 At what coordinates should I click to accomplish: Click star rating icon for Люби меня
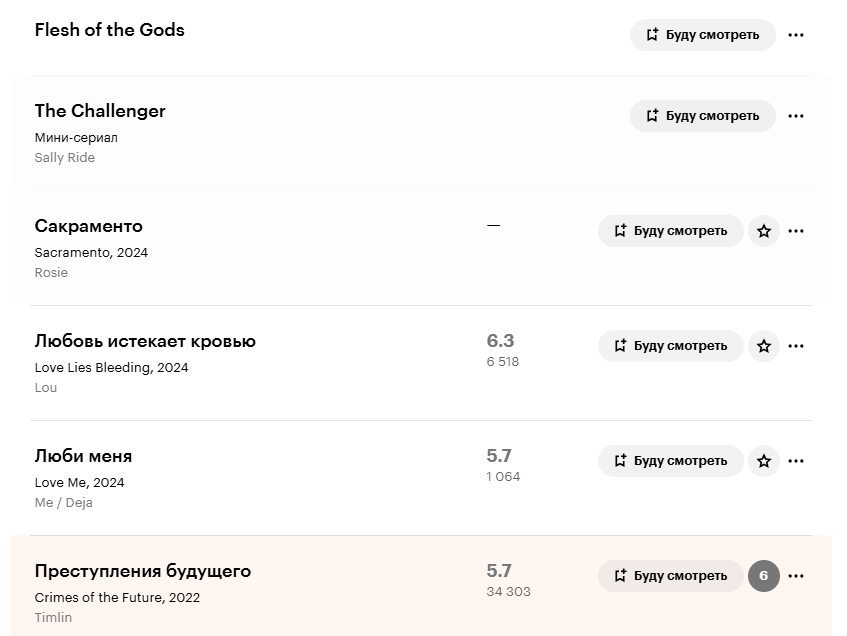point(763,461)
